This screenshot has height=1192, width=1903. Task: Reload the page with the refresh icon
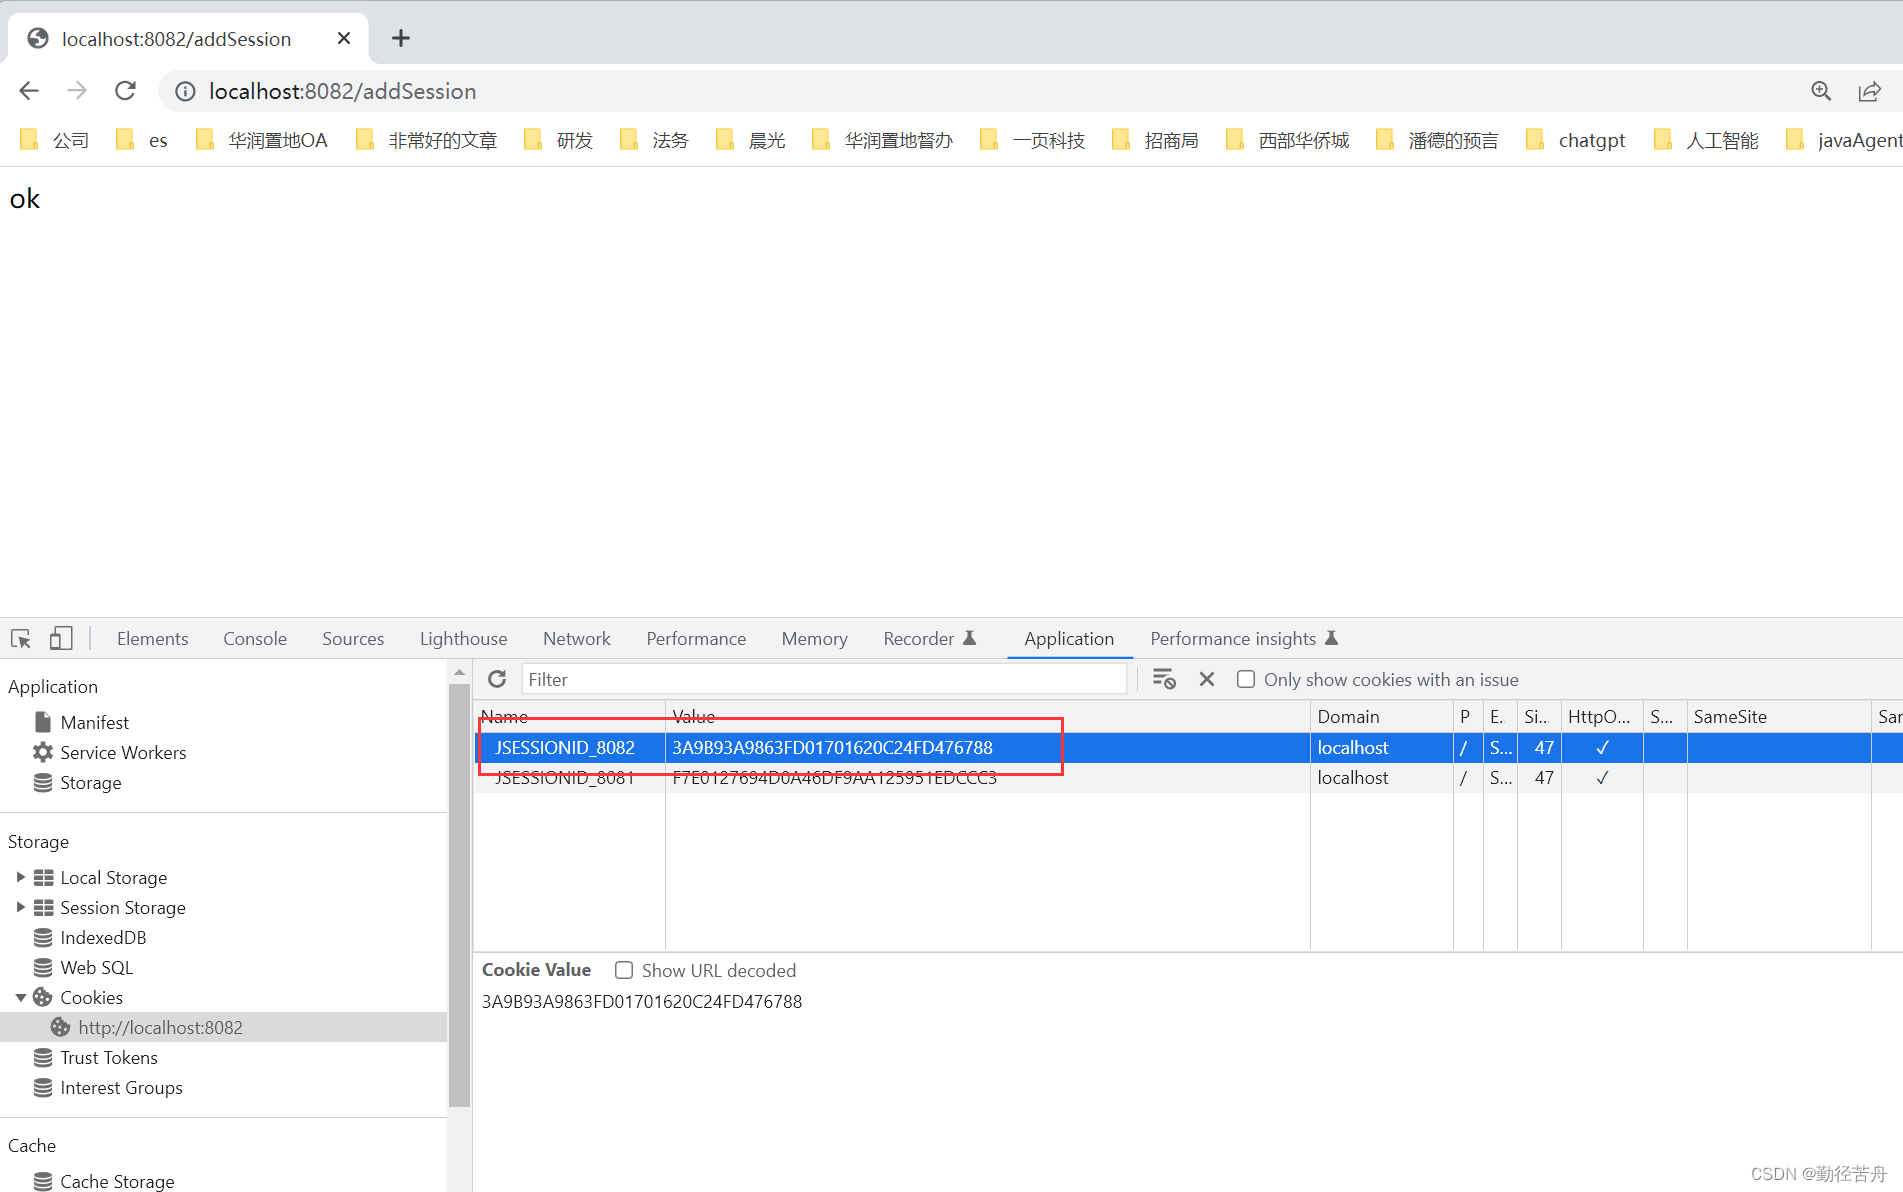[x=125, y=91]
